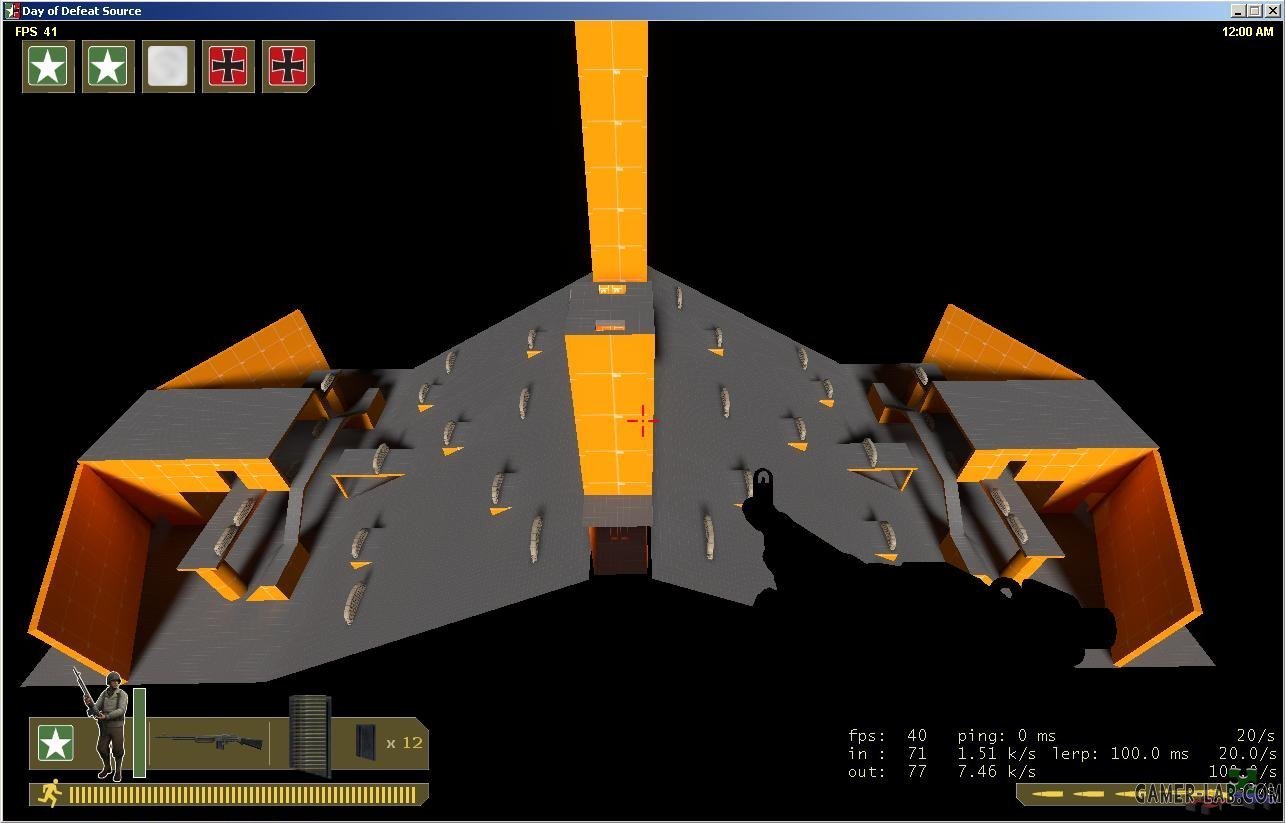Select the rifle weapon icon in HUD
The image size is (1285, 823).
point(210,741)
